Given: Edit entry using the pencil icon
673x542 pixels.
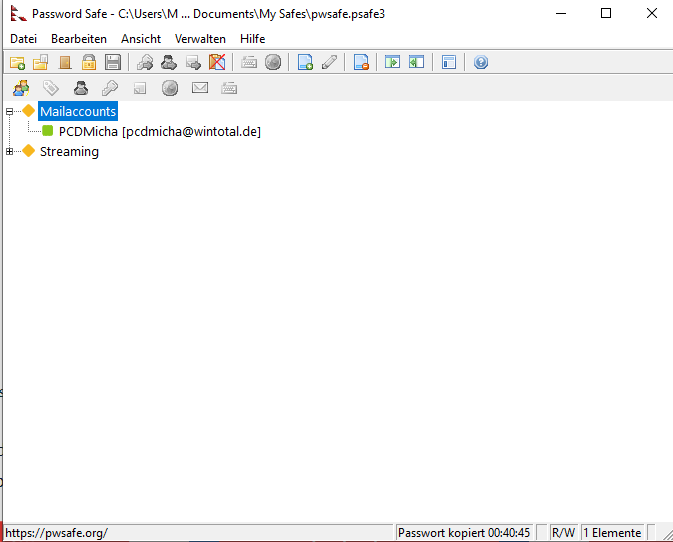Looking at the screenshot, I should (329, 63).
